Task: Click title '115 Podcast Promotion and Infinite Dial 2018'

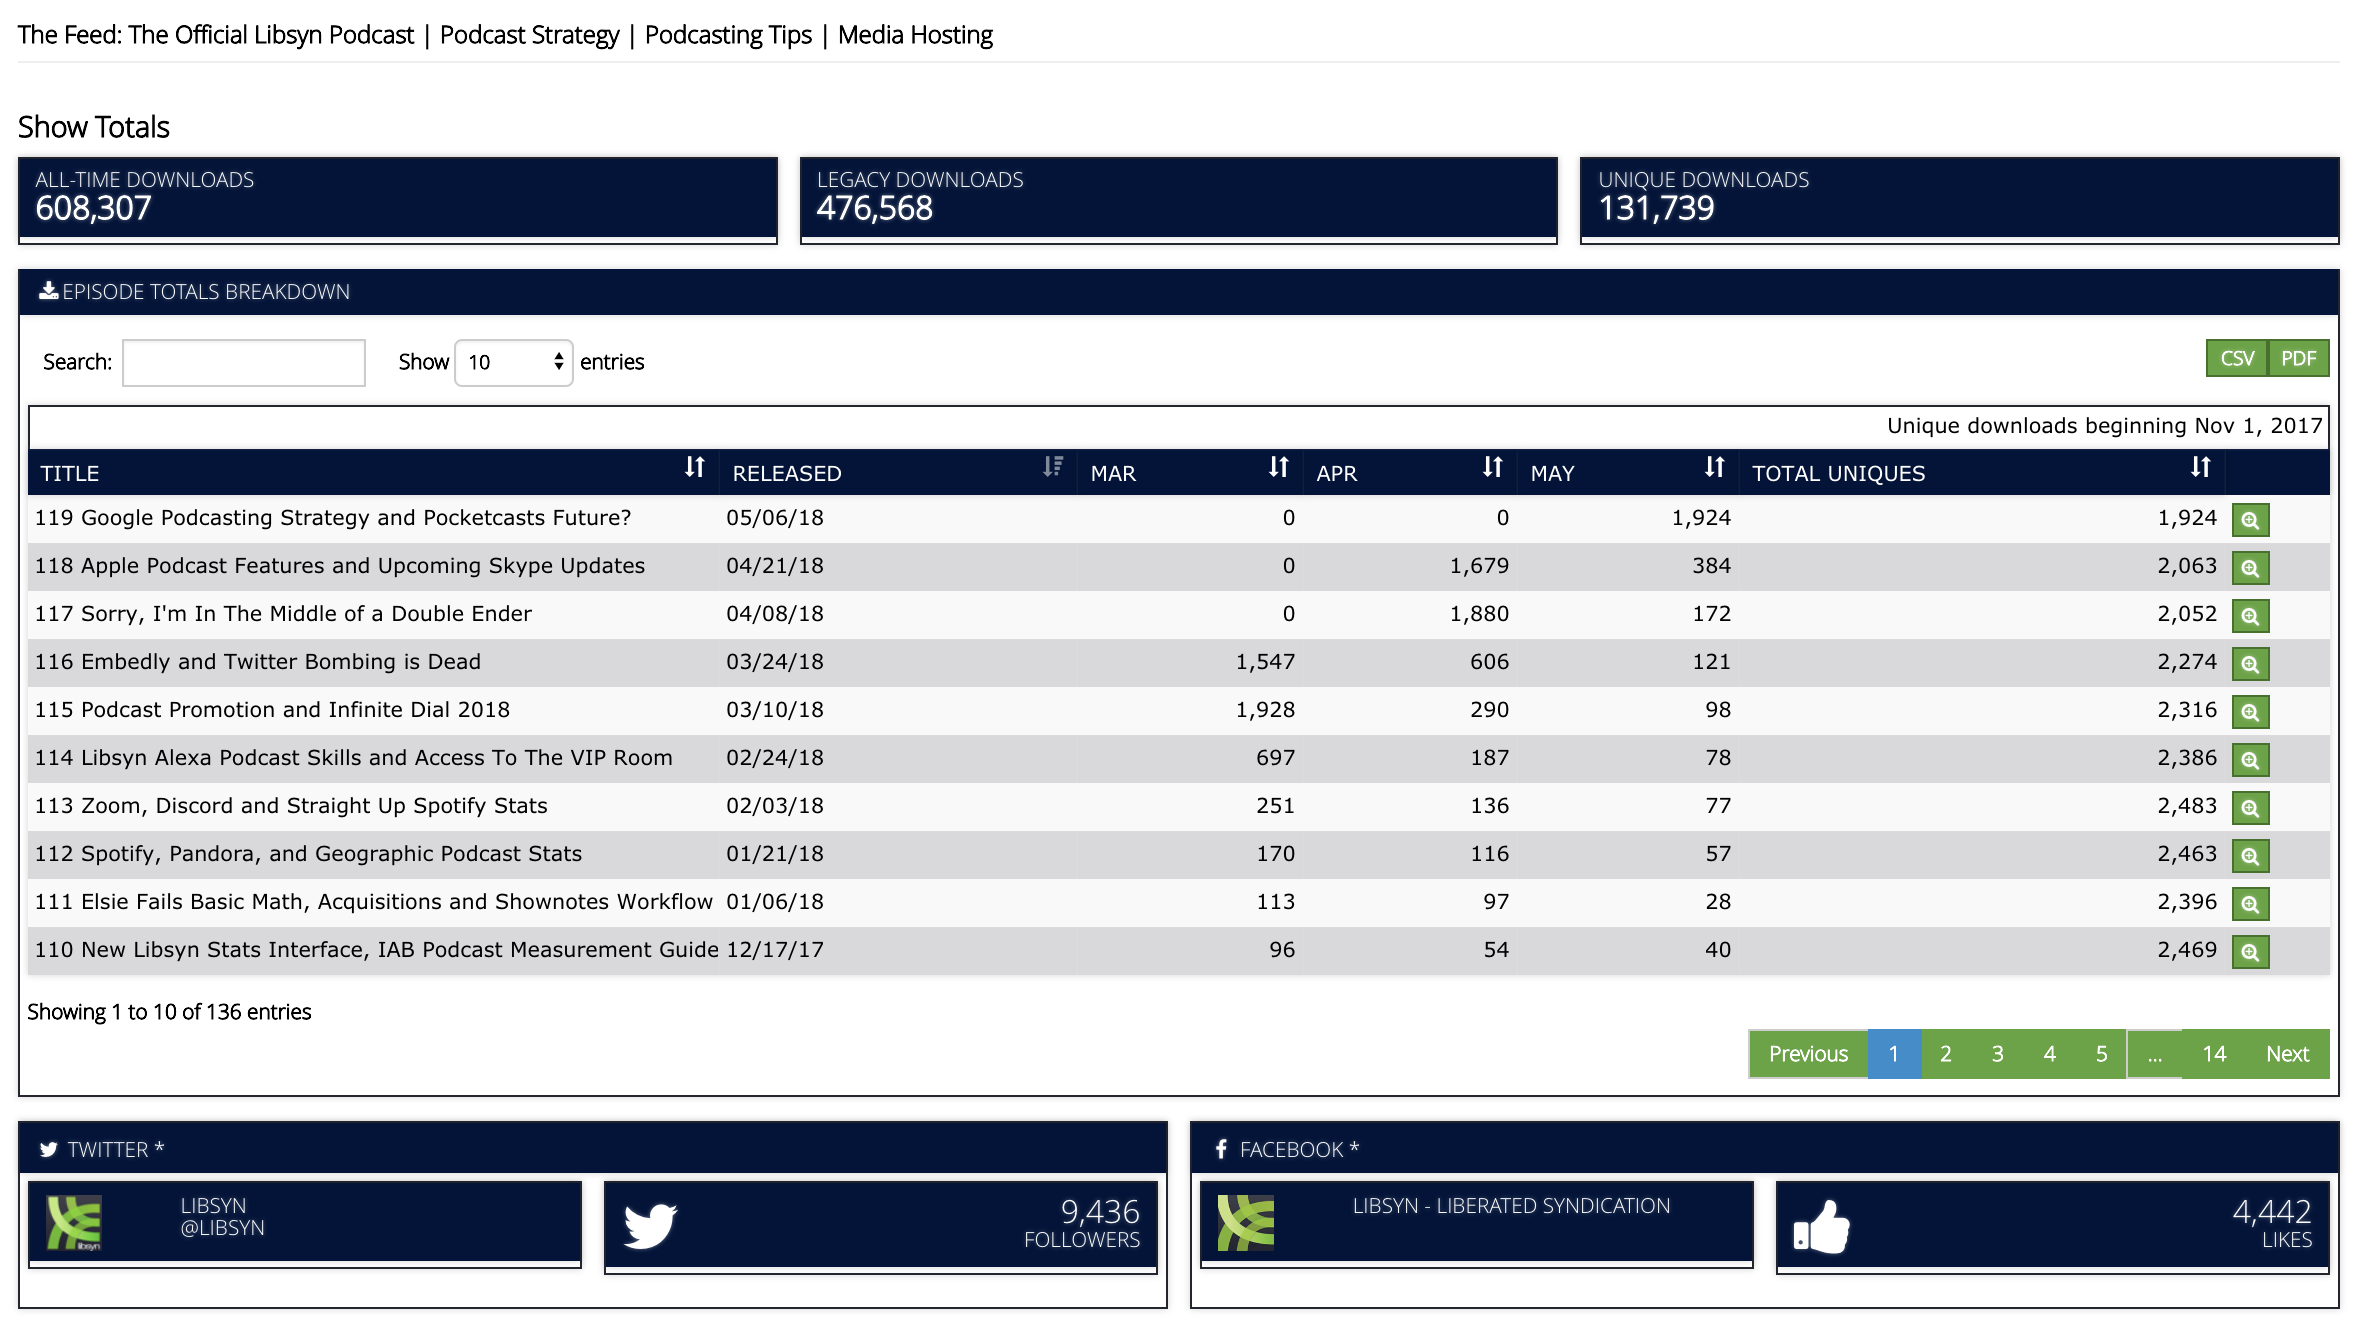Action: [272, 710]
